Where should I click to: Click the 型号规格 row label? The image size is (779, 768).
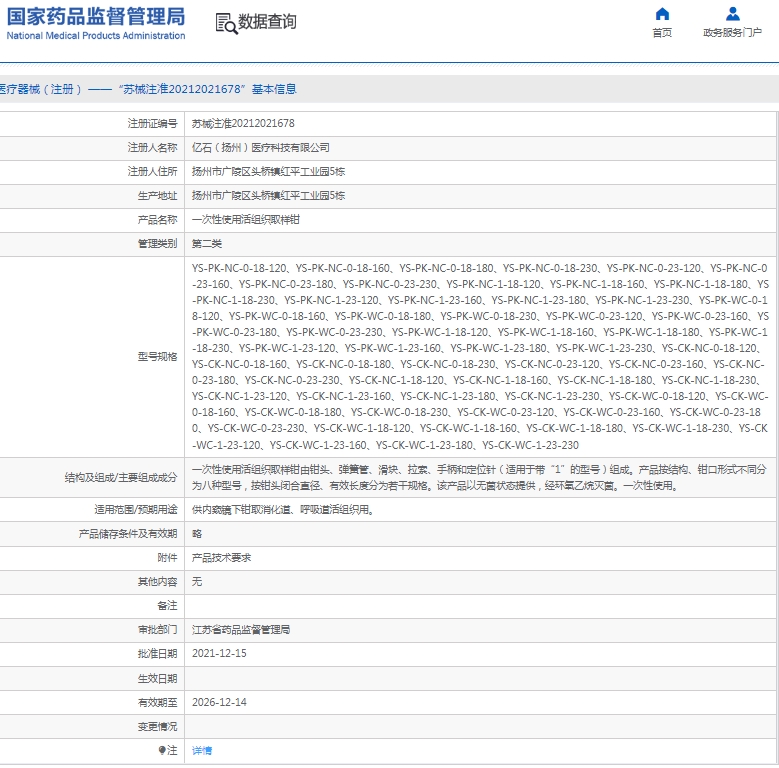(157, 357)
